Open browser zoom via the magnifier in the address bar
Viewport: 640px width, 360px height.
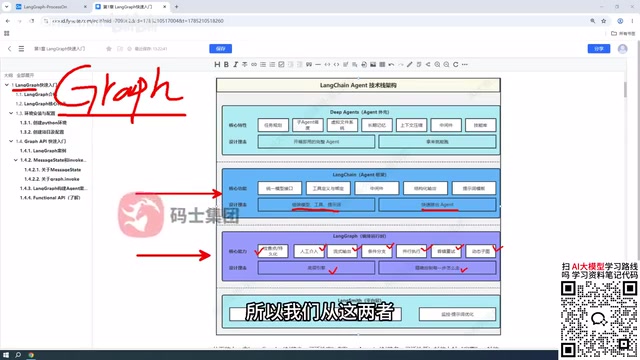(x=593, y=21)
